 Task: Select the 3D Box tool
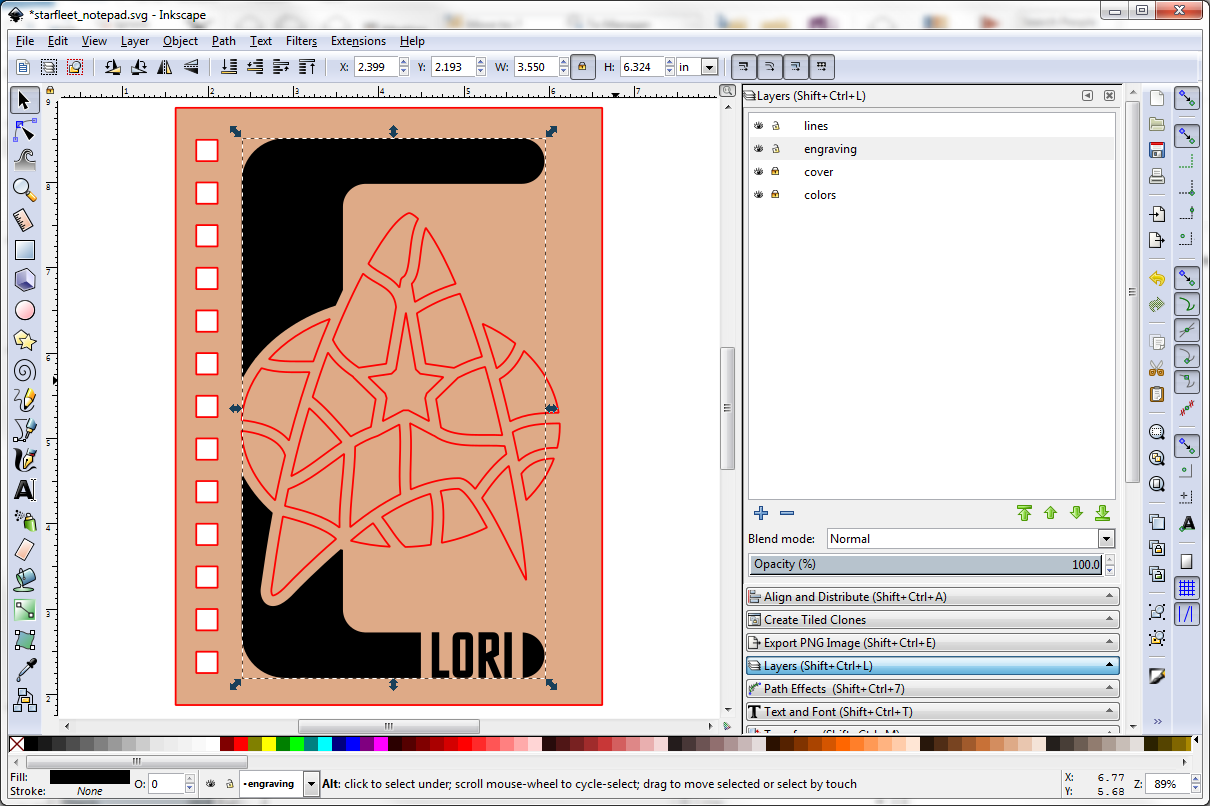point(25,279)
